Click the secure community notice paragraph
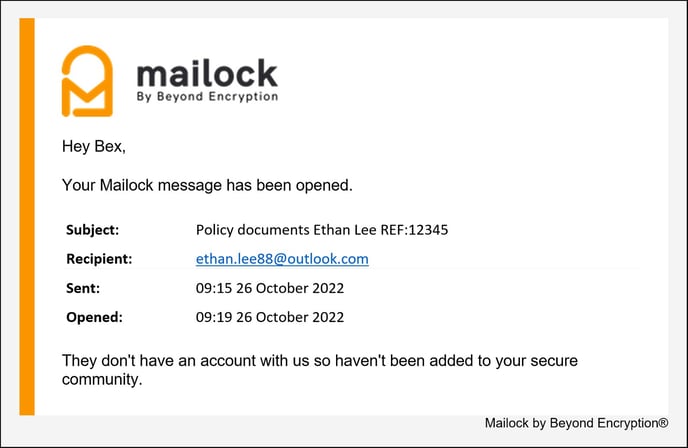Screen dimensions: 688x448 pyautogui.click(x=320, y=370)
